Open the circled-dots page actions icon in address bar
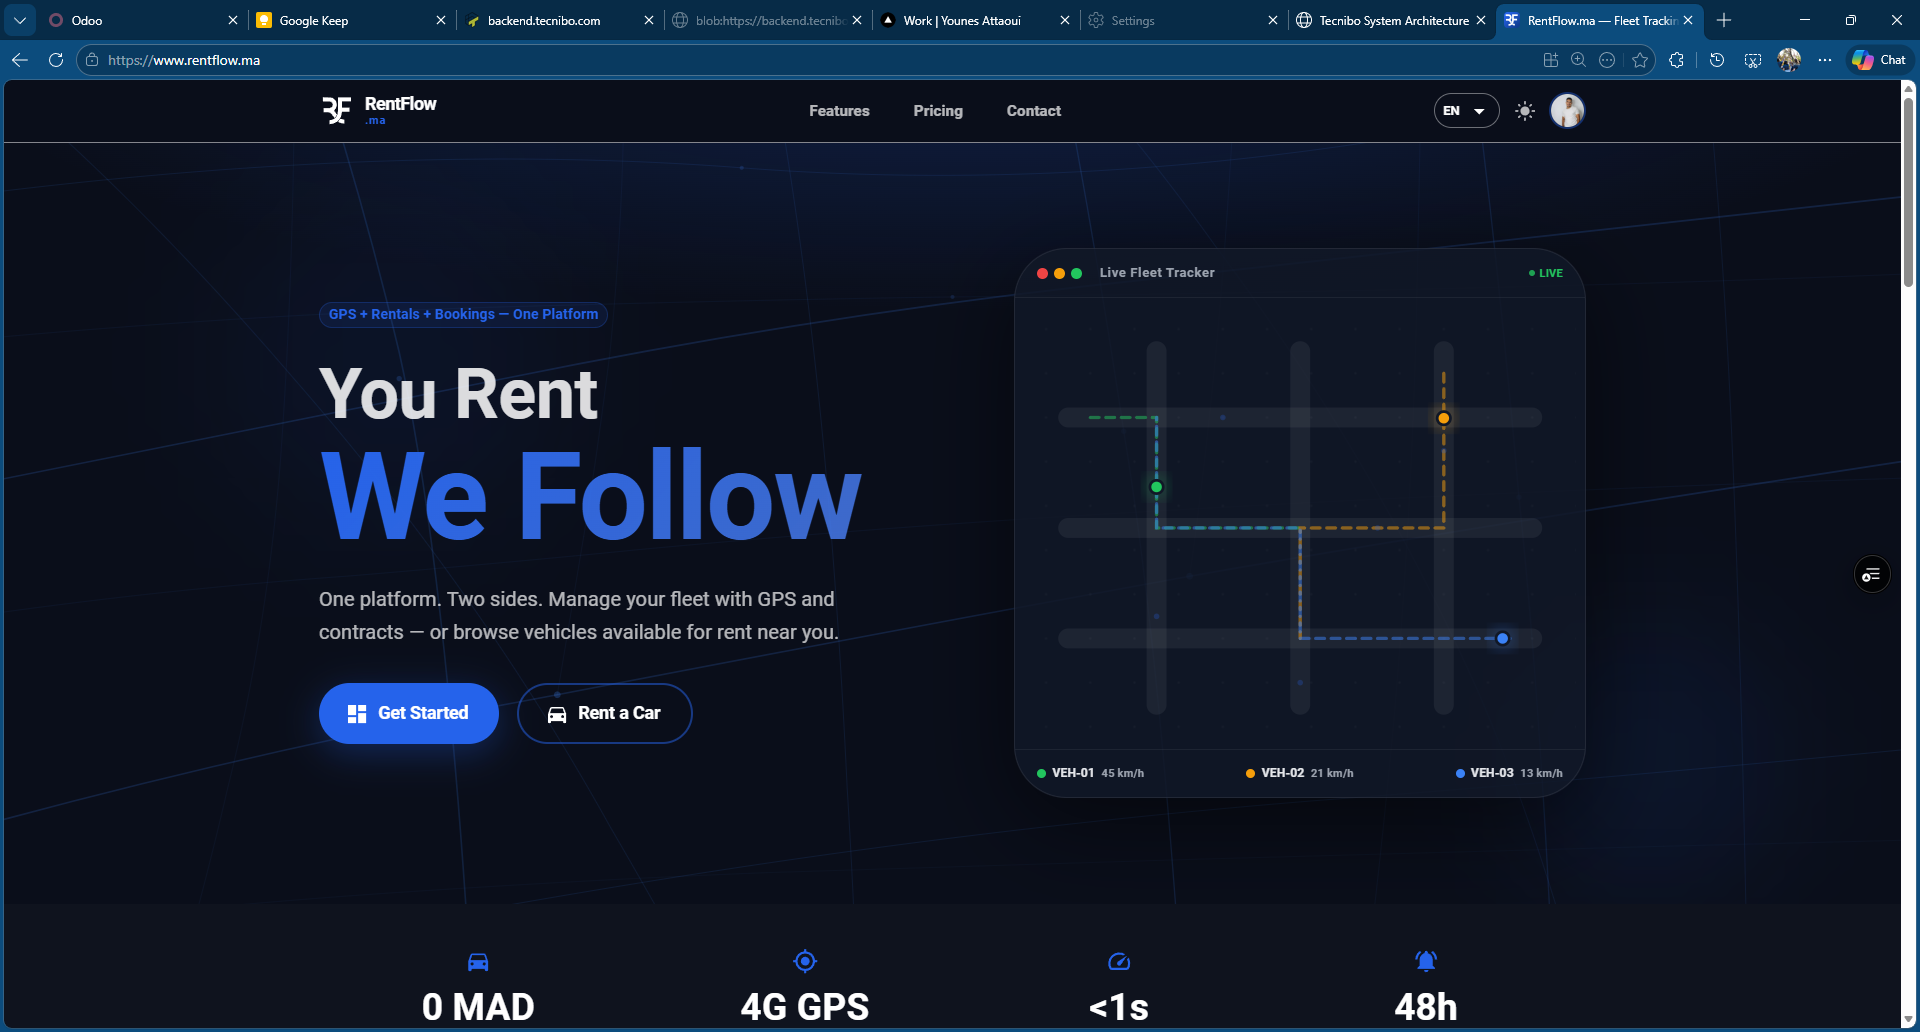 click(1607, 60)
